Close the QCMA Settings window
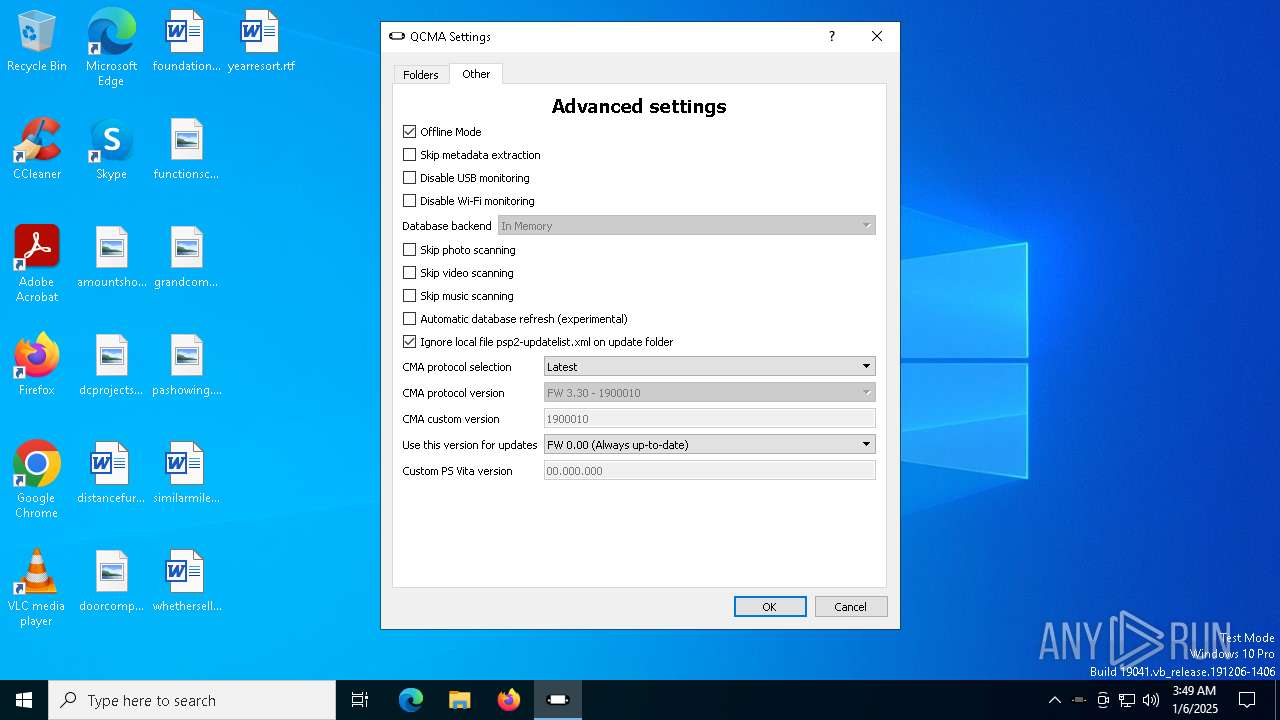1280x720 pixels. click(x=877, y=36)
